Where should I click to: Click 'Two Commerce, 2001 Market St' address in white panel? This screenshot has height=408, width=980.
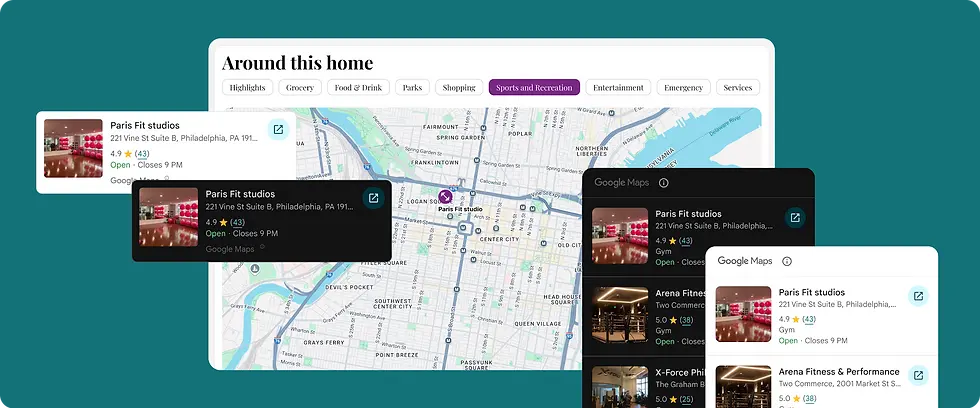click(840, 384)
